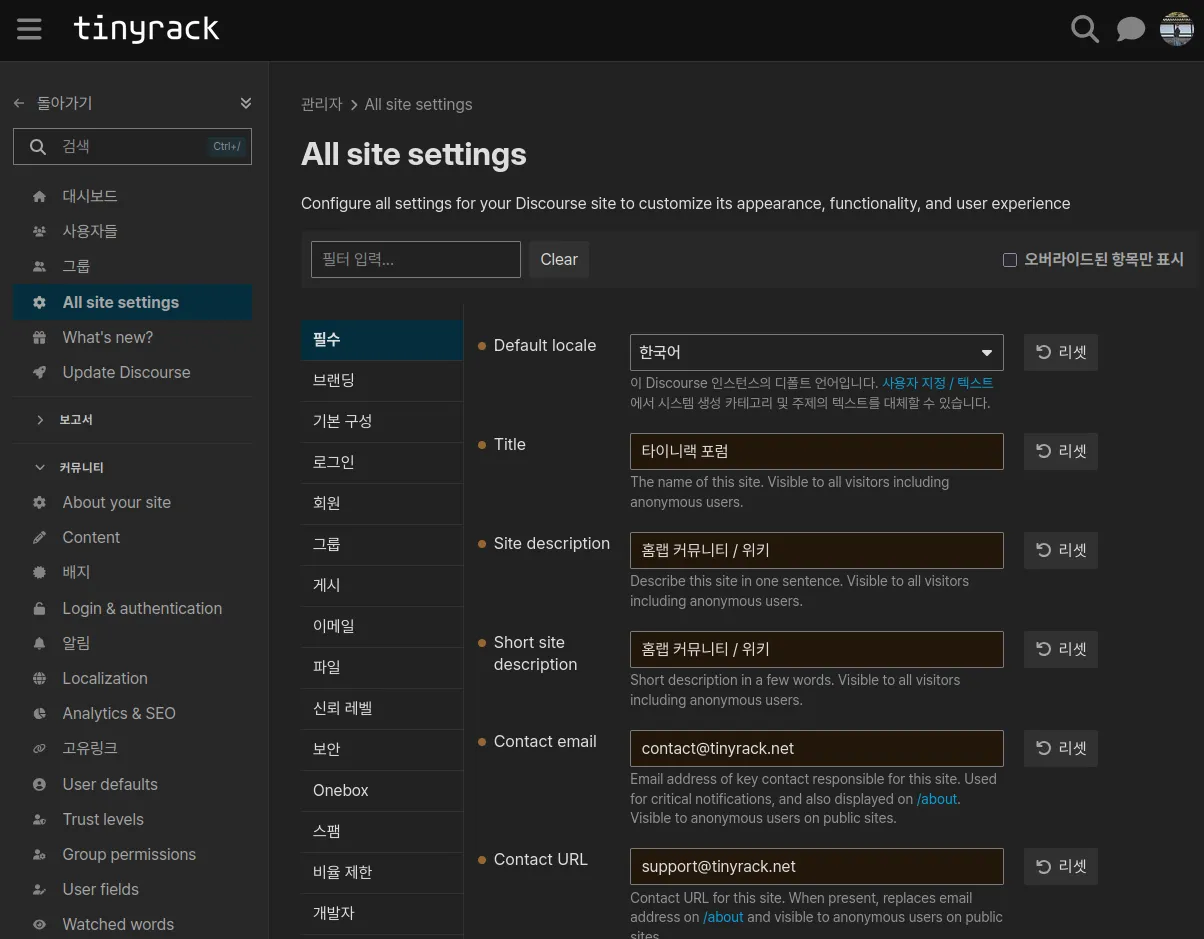
Task: Open the user avatar menu
Action: (1176, 29)
